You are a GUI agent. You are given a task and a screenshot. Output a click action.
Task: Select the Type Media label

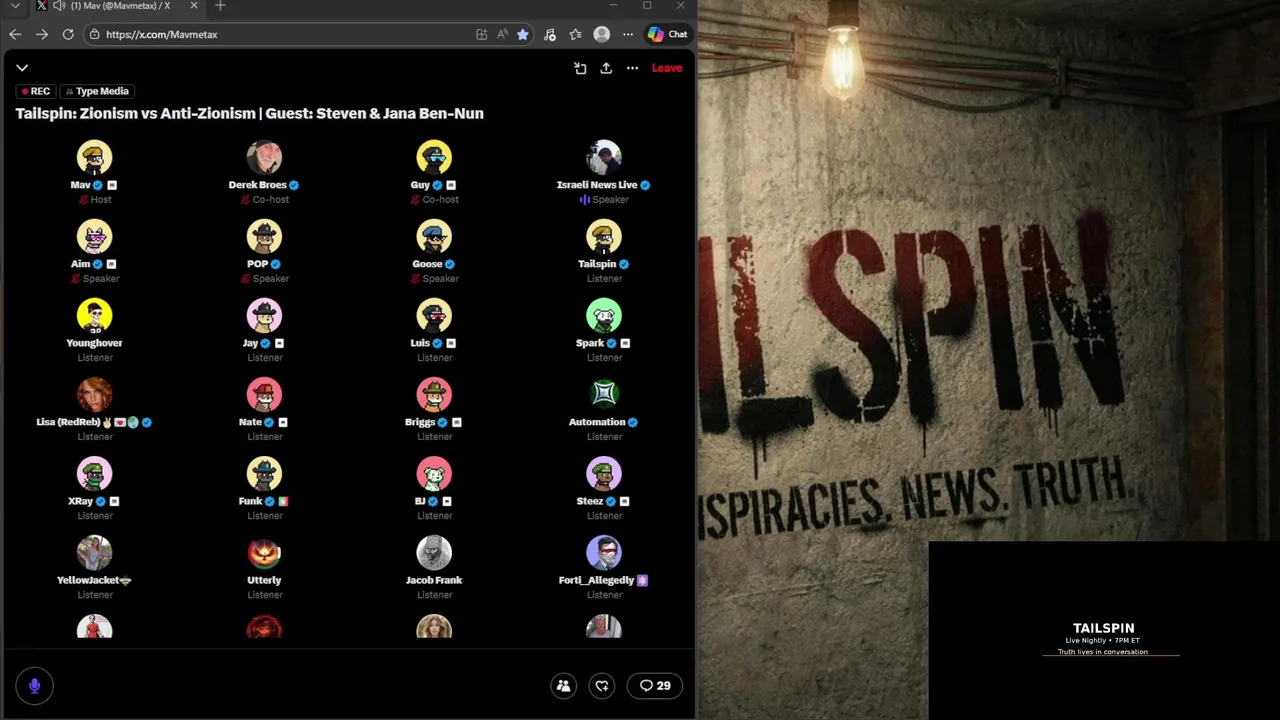pyautogui.click(x=97, y=91)
